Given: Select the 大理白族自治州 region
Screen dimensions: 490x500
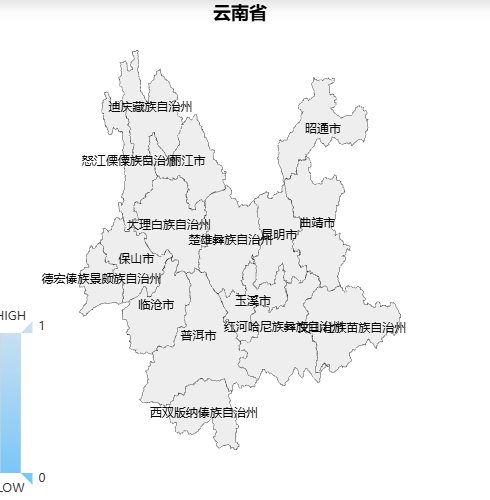Looking at the screenshot, I should (169, 224).
